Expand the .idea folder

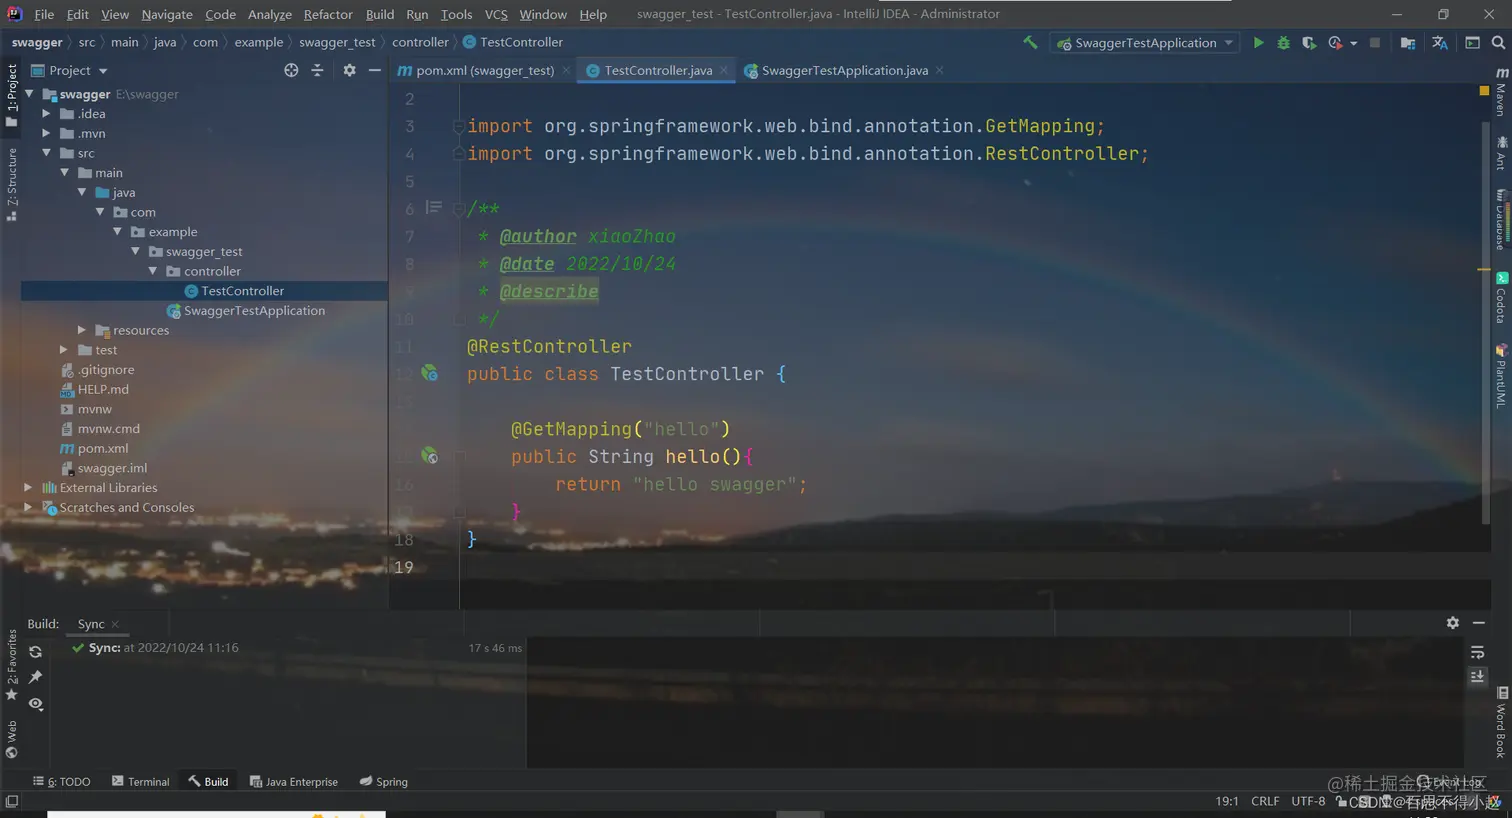46,114
